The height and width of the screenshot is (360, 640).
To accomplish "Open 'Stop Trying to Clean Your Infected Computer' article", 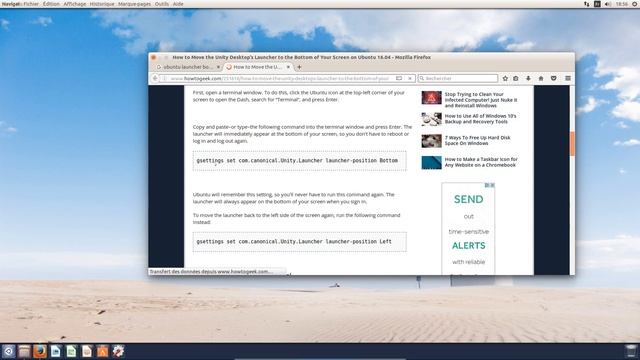I will coord(481,100).
